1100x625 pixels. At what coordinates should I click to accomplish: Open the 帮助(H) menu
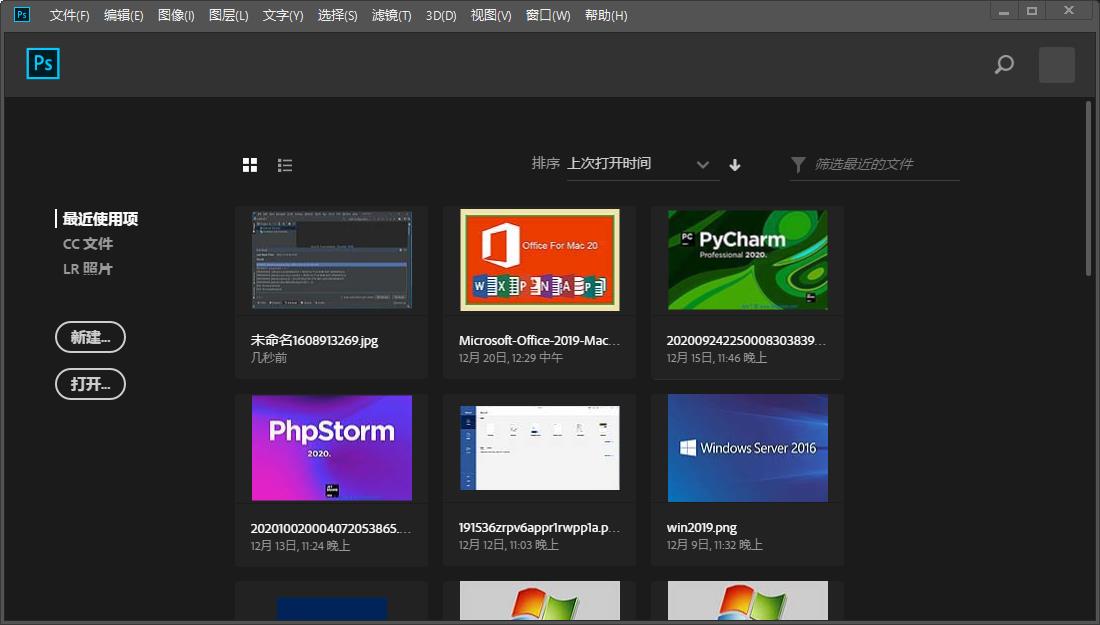[x=606, y=15]
